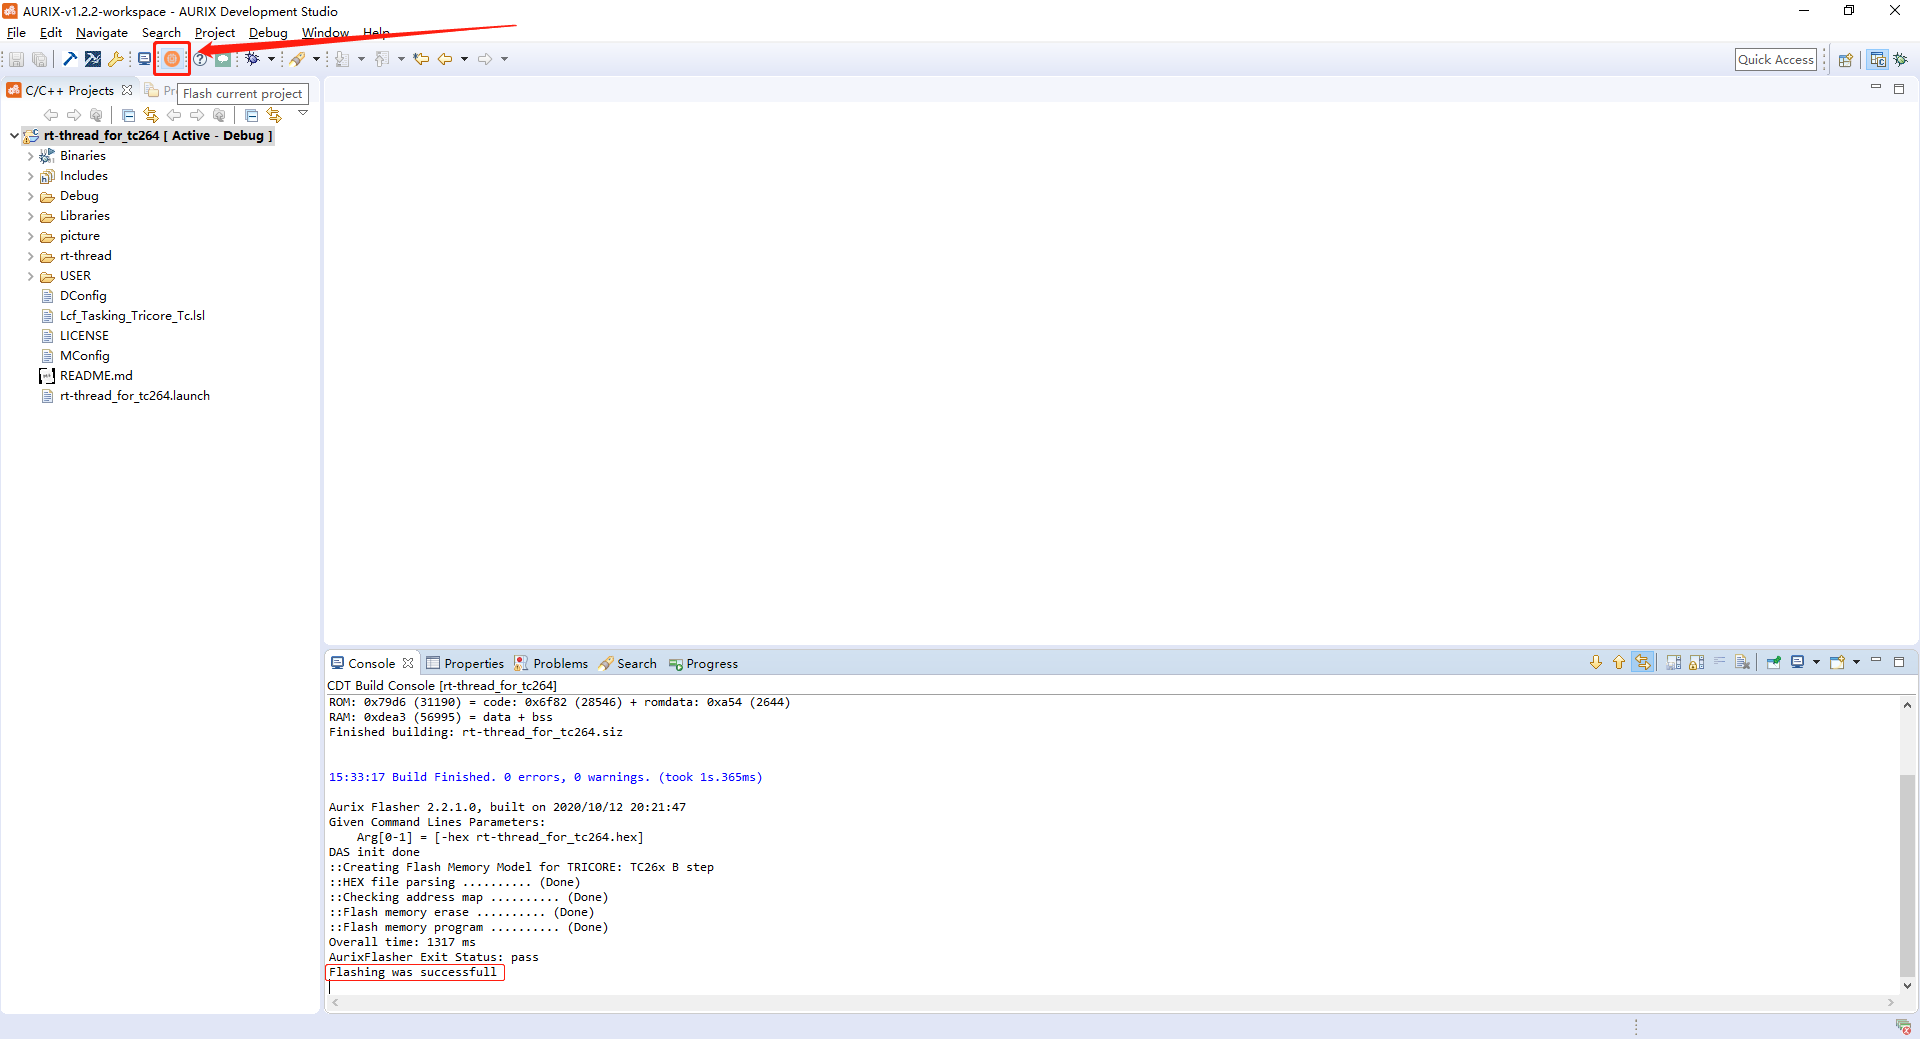Click the Open Console icon

(x=1837, y=662)
